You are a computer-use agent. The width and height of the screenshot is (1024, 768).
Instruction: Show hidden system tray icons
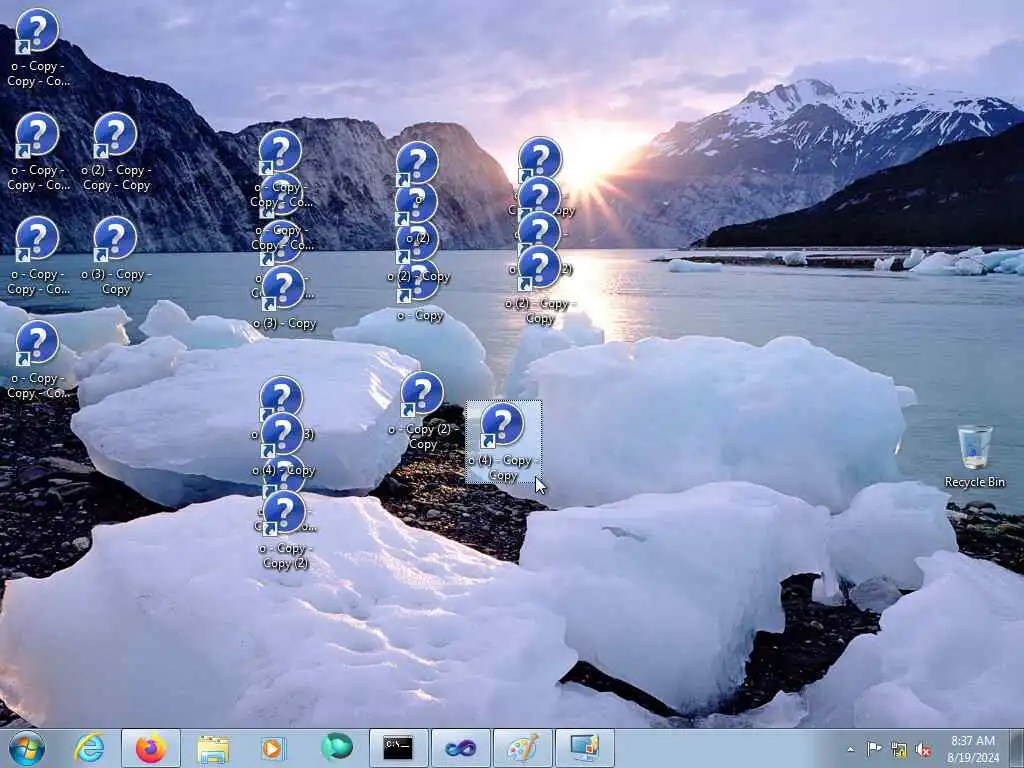[x=850, y=750]
